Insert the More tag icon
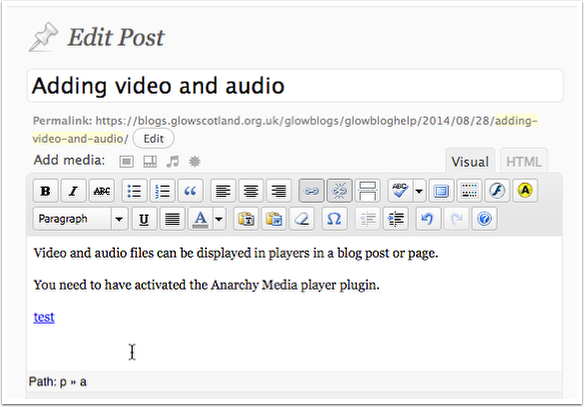Screen dimensions: 584x407 (368, 191)
